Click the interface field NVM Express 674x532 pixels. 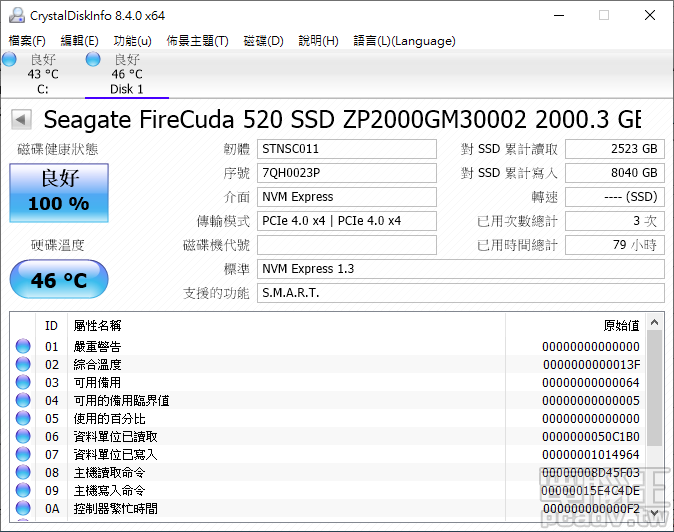[347, 197]
